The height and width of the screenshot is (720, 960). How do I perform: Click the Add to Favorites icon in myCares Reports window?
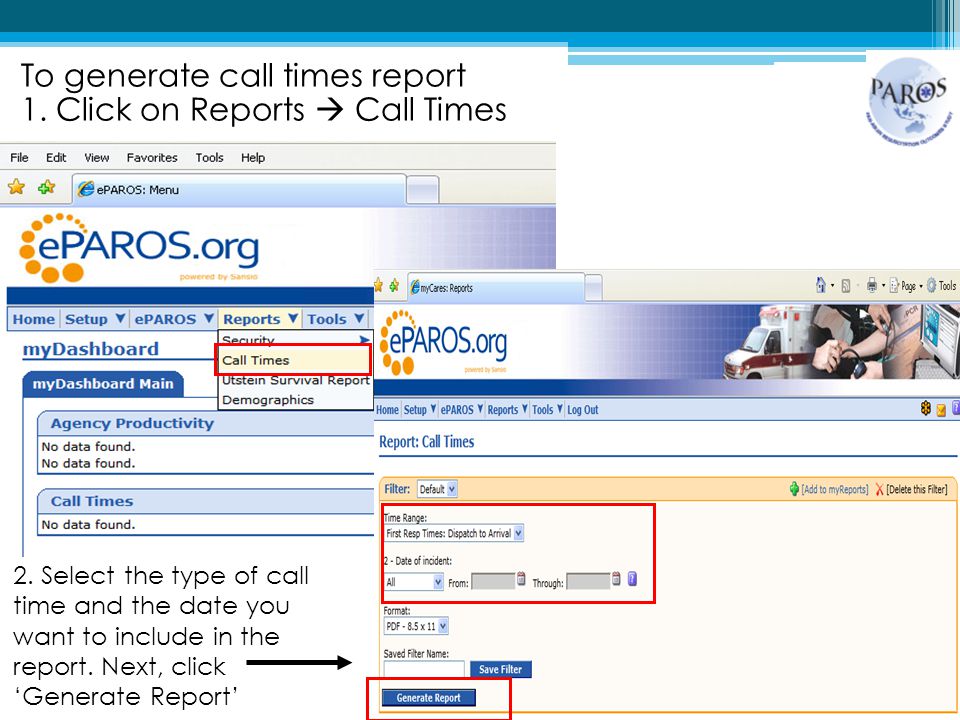394,285
